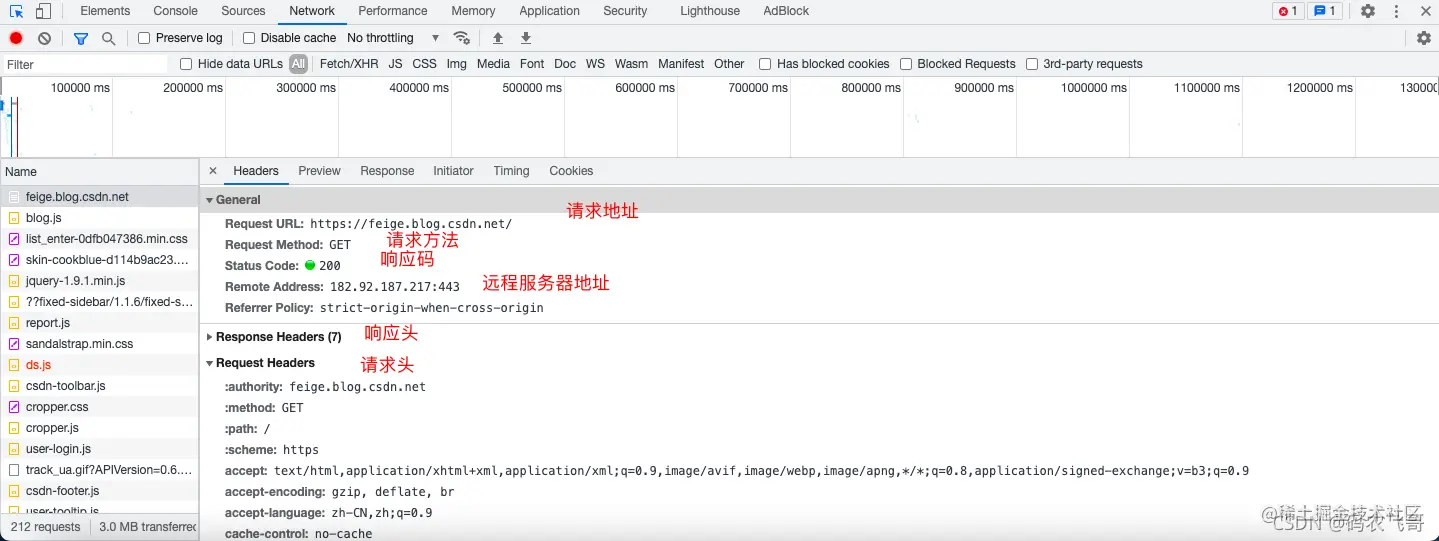The height and width of the screenshot is (541, 1439).
Task: Filter by Img requests
Action: pyautogui.click(x=457, y=64)
